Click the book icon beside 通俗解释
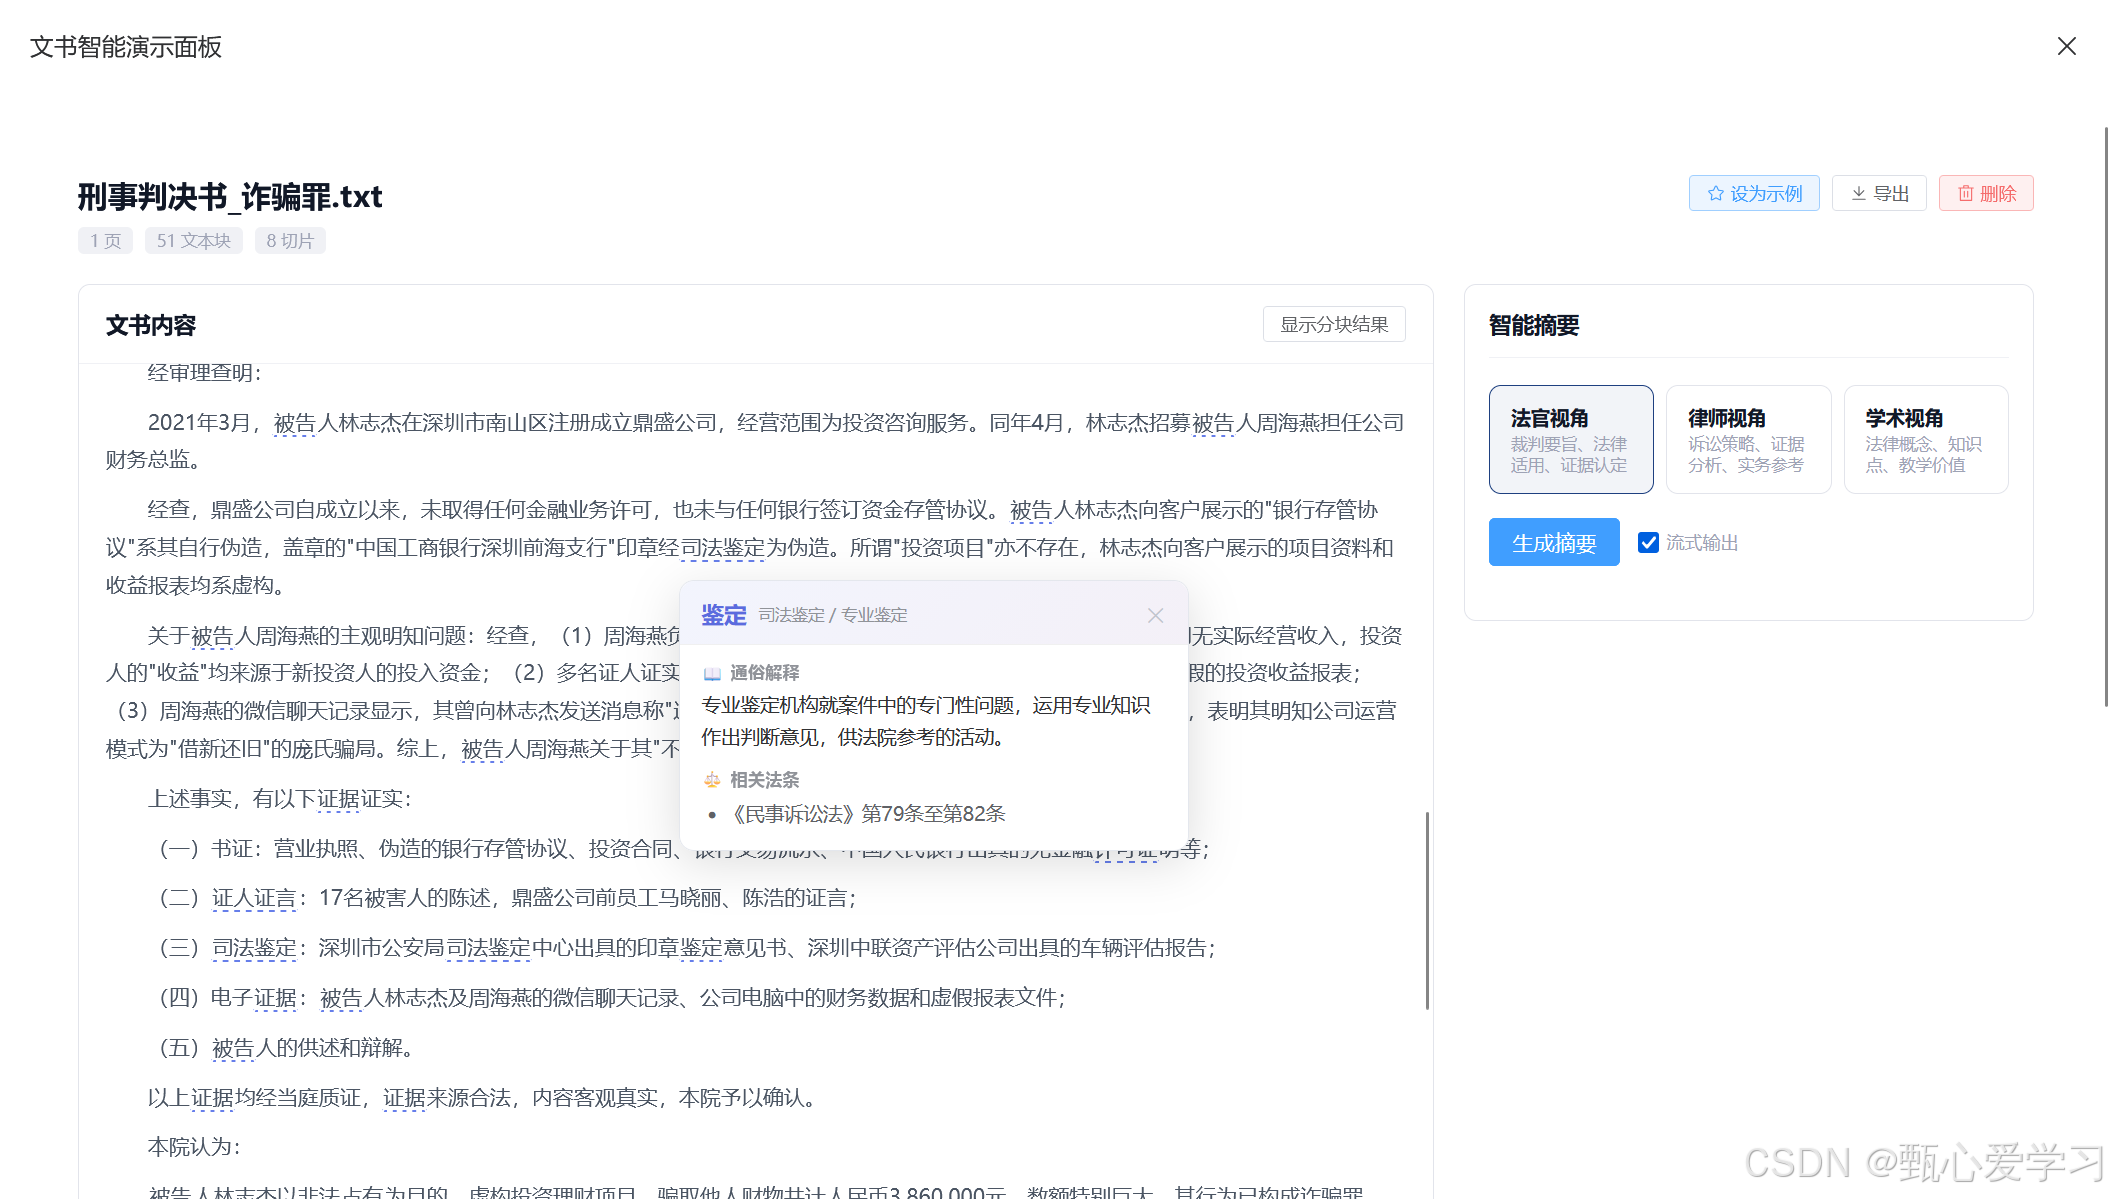This screenshot has height=1199, width=2112. (x=712, y=673)
